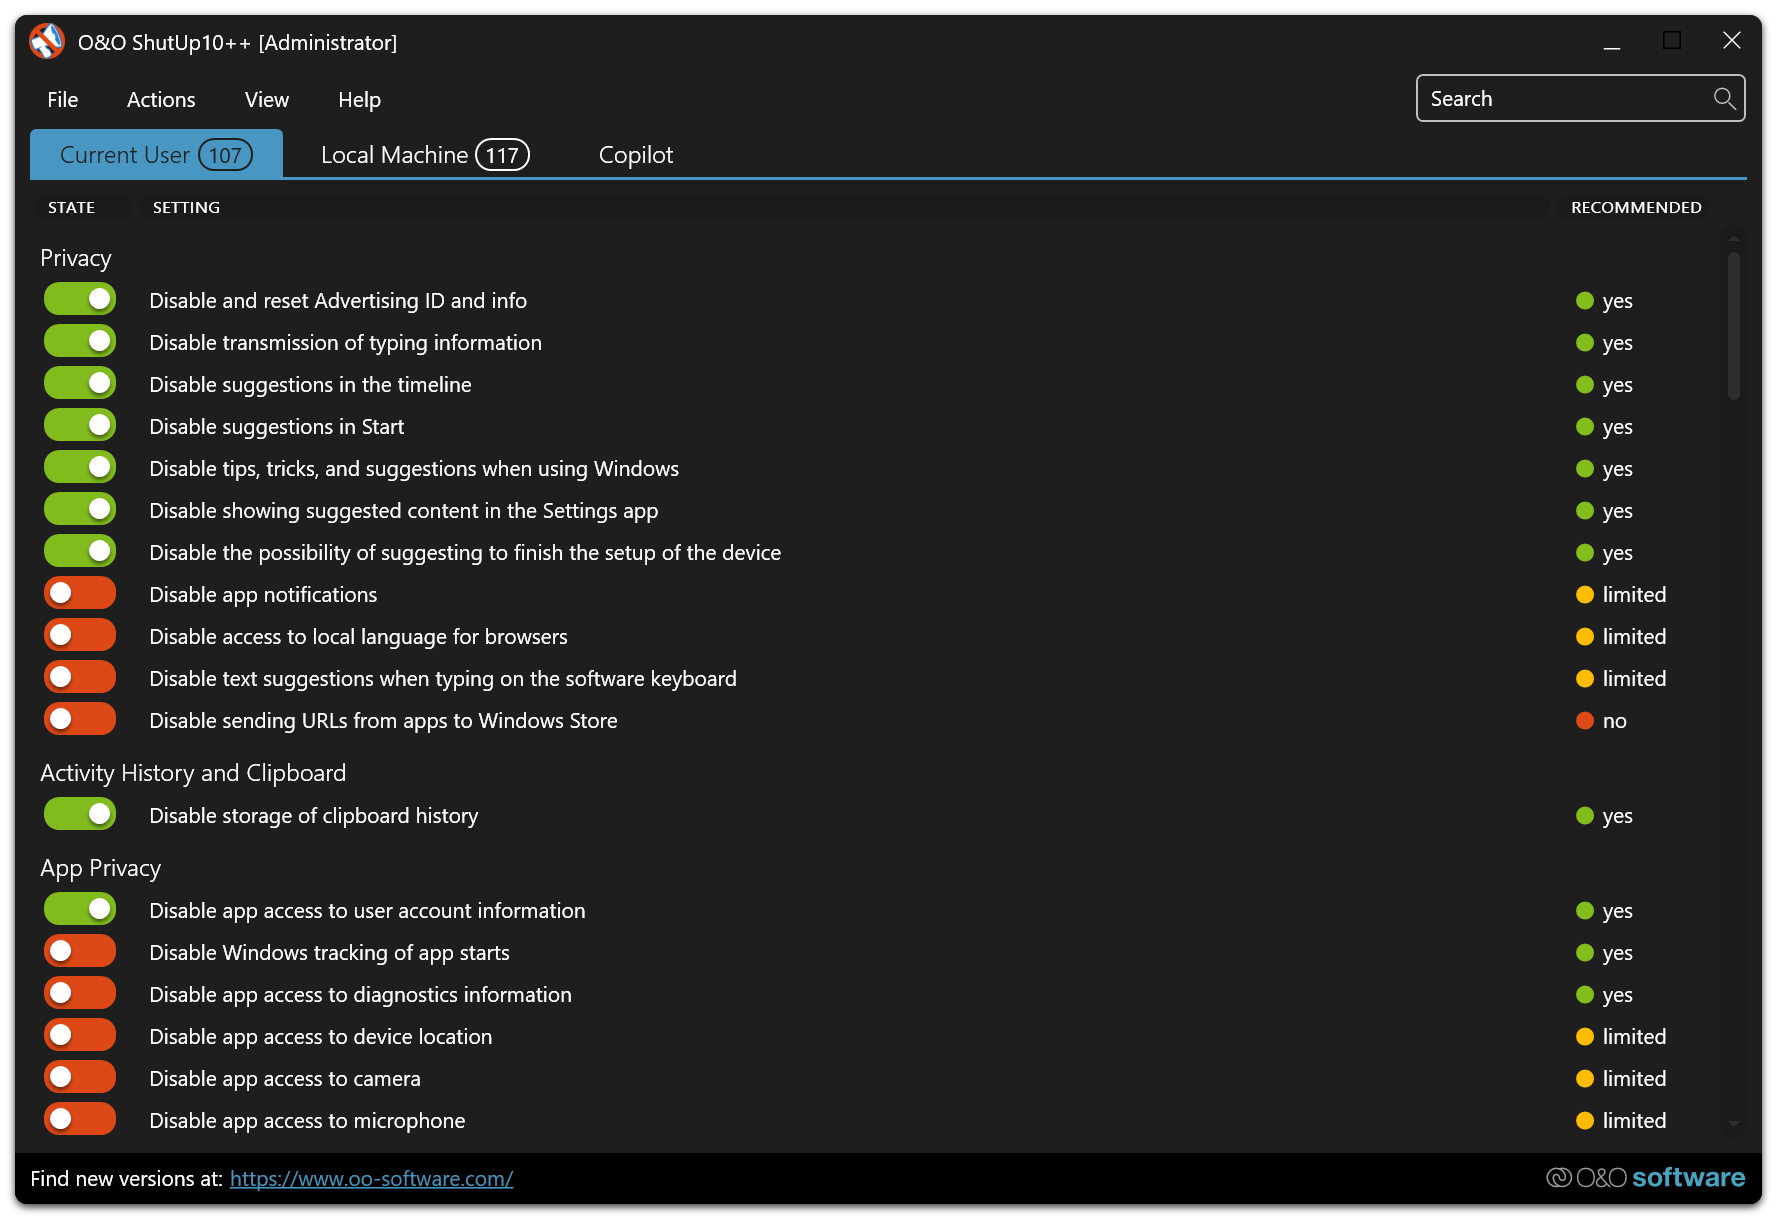Click into the Search field
This screenshot has width=1777, height=1219.
pos(1565,99)
